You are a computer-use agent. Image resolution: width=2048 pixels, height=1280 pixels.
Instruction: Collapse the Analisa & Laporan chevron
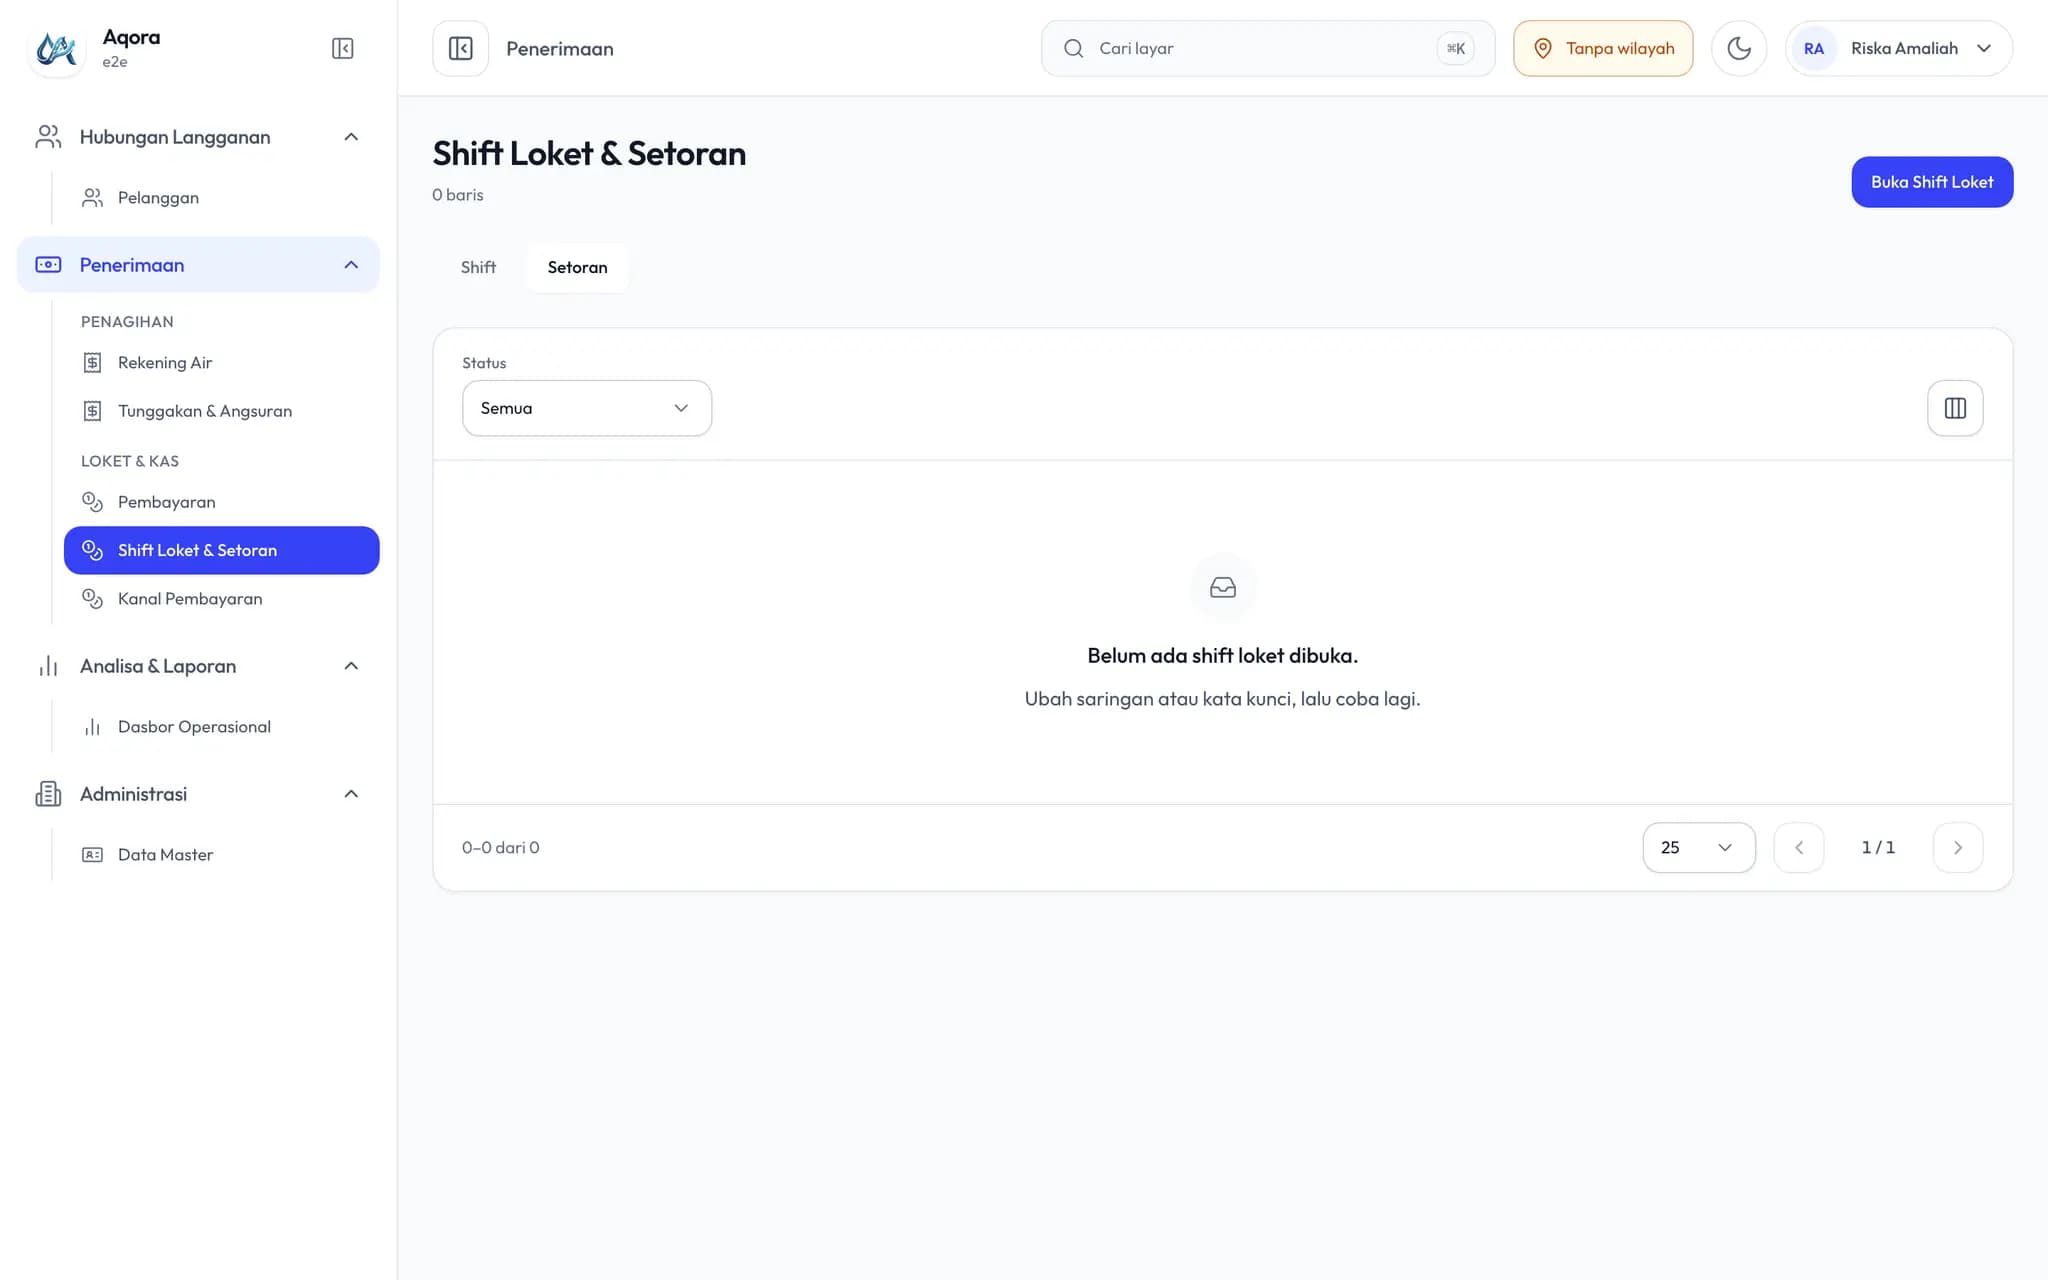351,666
